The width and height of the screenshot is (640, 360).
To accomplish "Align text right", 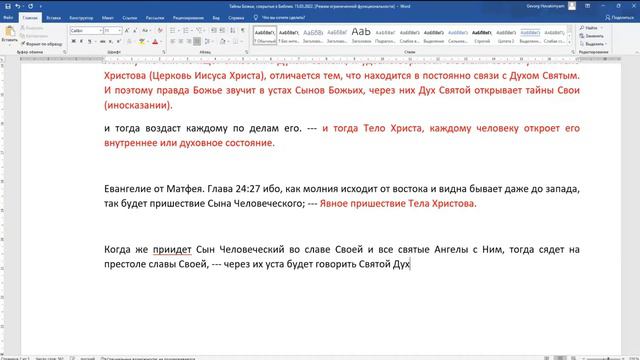I will click(x=189, y=41).
